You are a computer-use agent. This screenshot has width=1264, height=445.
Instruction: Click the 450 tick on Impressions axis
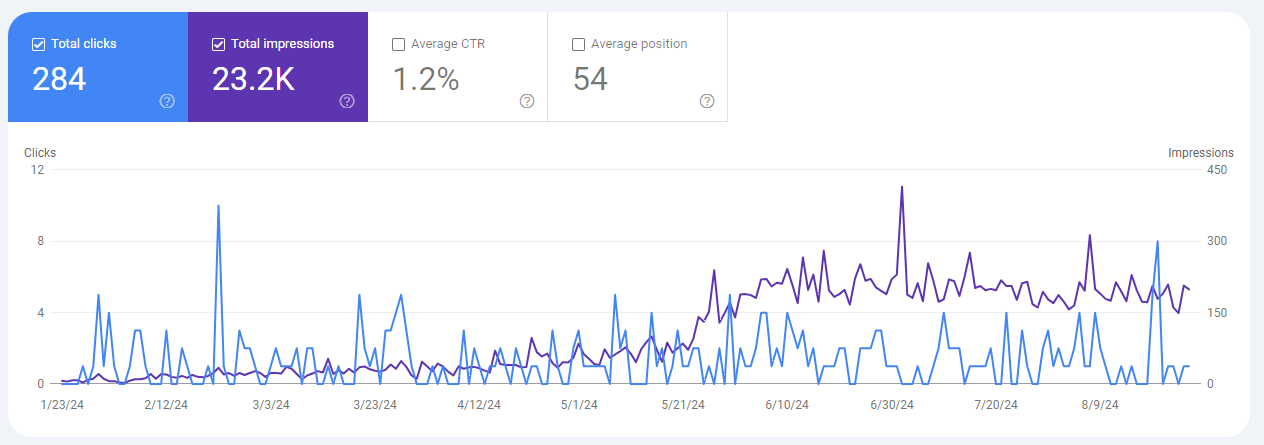[x=1216, y=169]
